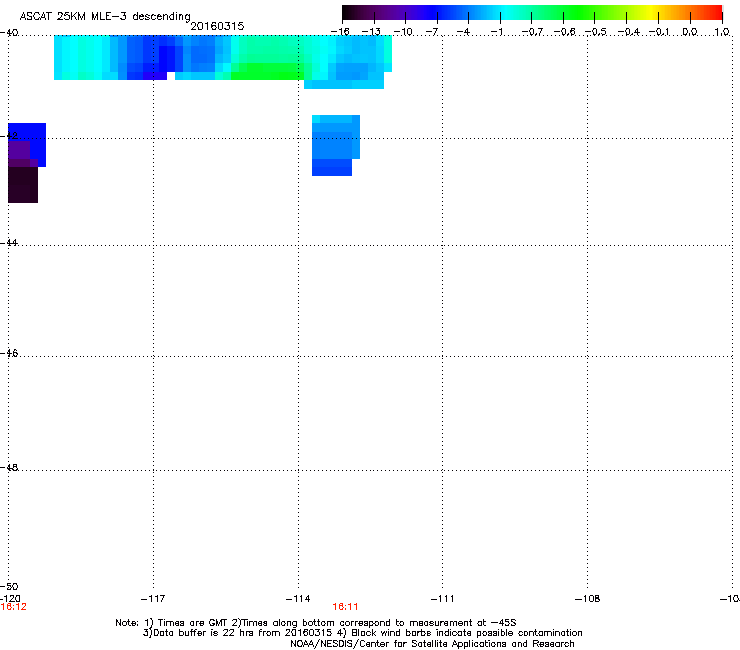Click the -117 longitude axis label

[x=153, y=599]
